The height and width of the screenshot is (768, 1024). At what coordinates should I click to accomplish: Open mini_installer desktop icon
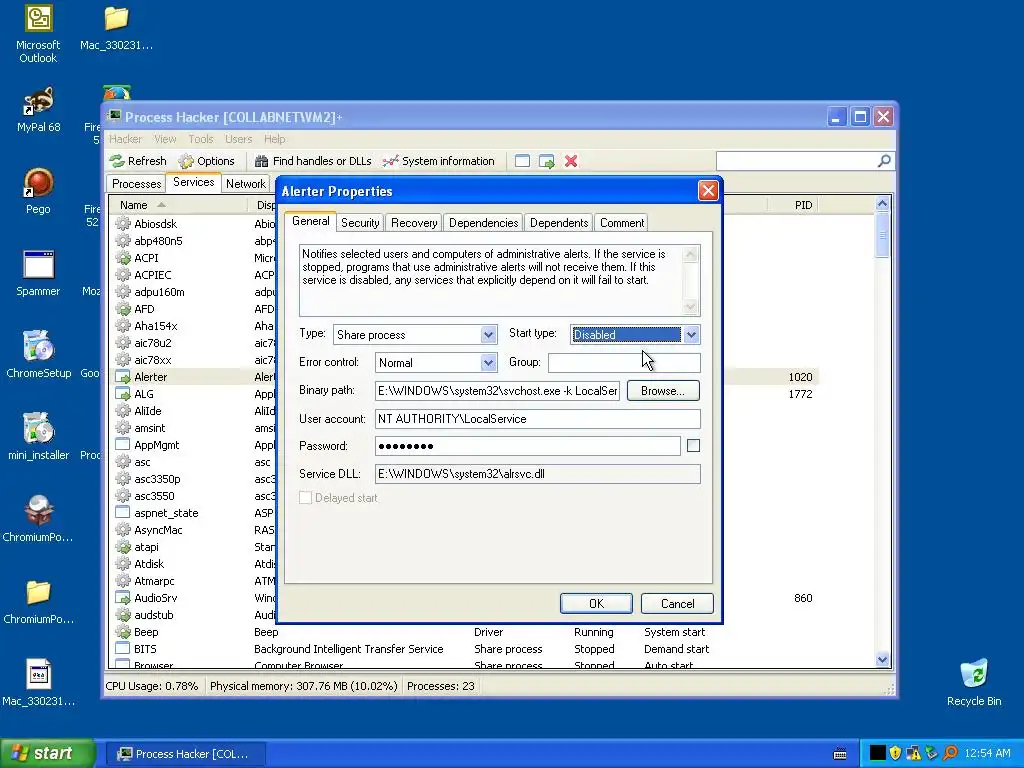coord(39,436)
